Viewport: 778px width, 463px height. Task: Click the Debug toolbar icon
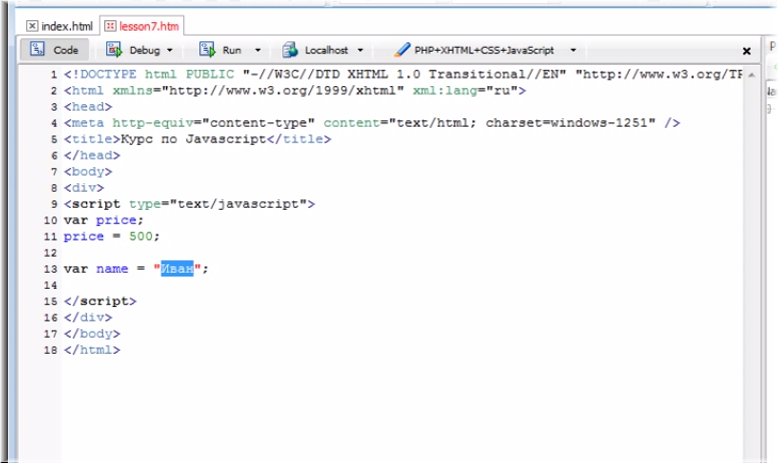(114, 50)
